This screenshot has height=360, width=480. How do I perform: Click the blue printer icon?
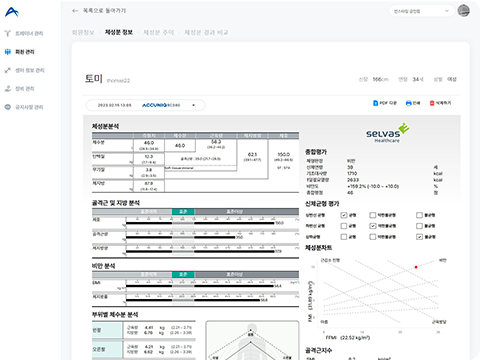pos(408,103)
